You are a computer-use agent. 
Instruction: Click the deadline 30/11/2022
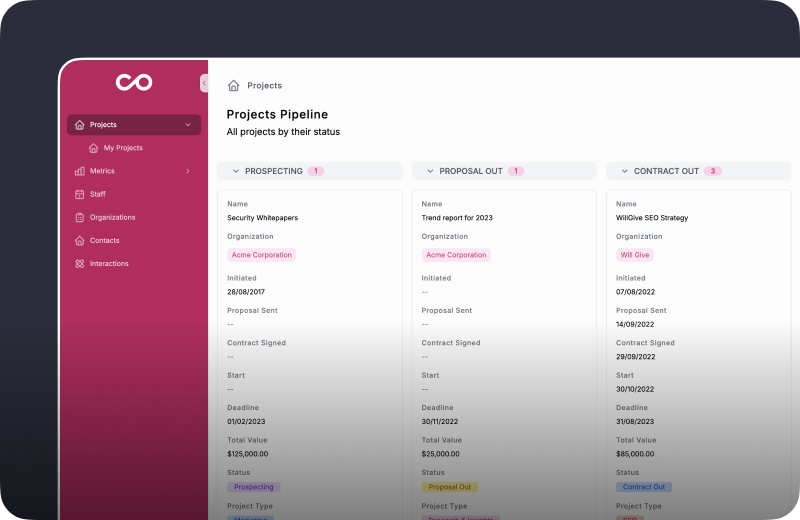coord(440,422)
